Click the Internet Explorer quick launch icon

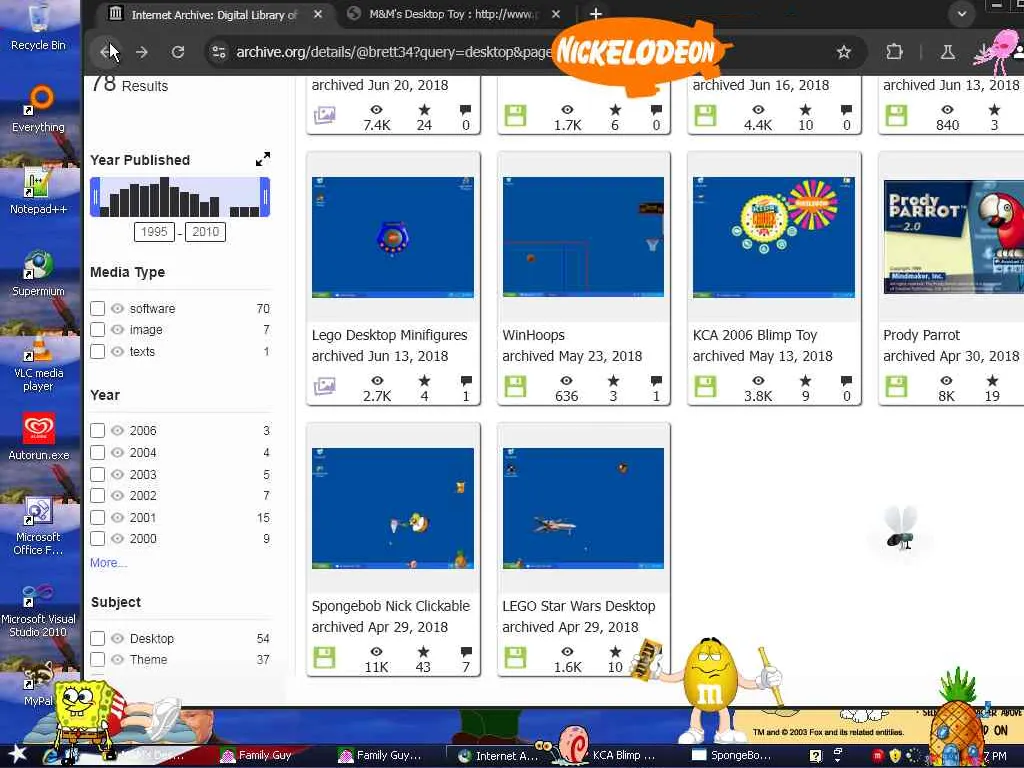pos(51,756)
